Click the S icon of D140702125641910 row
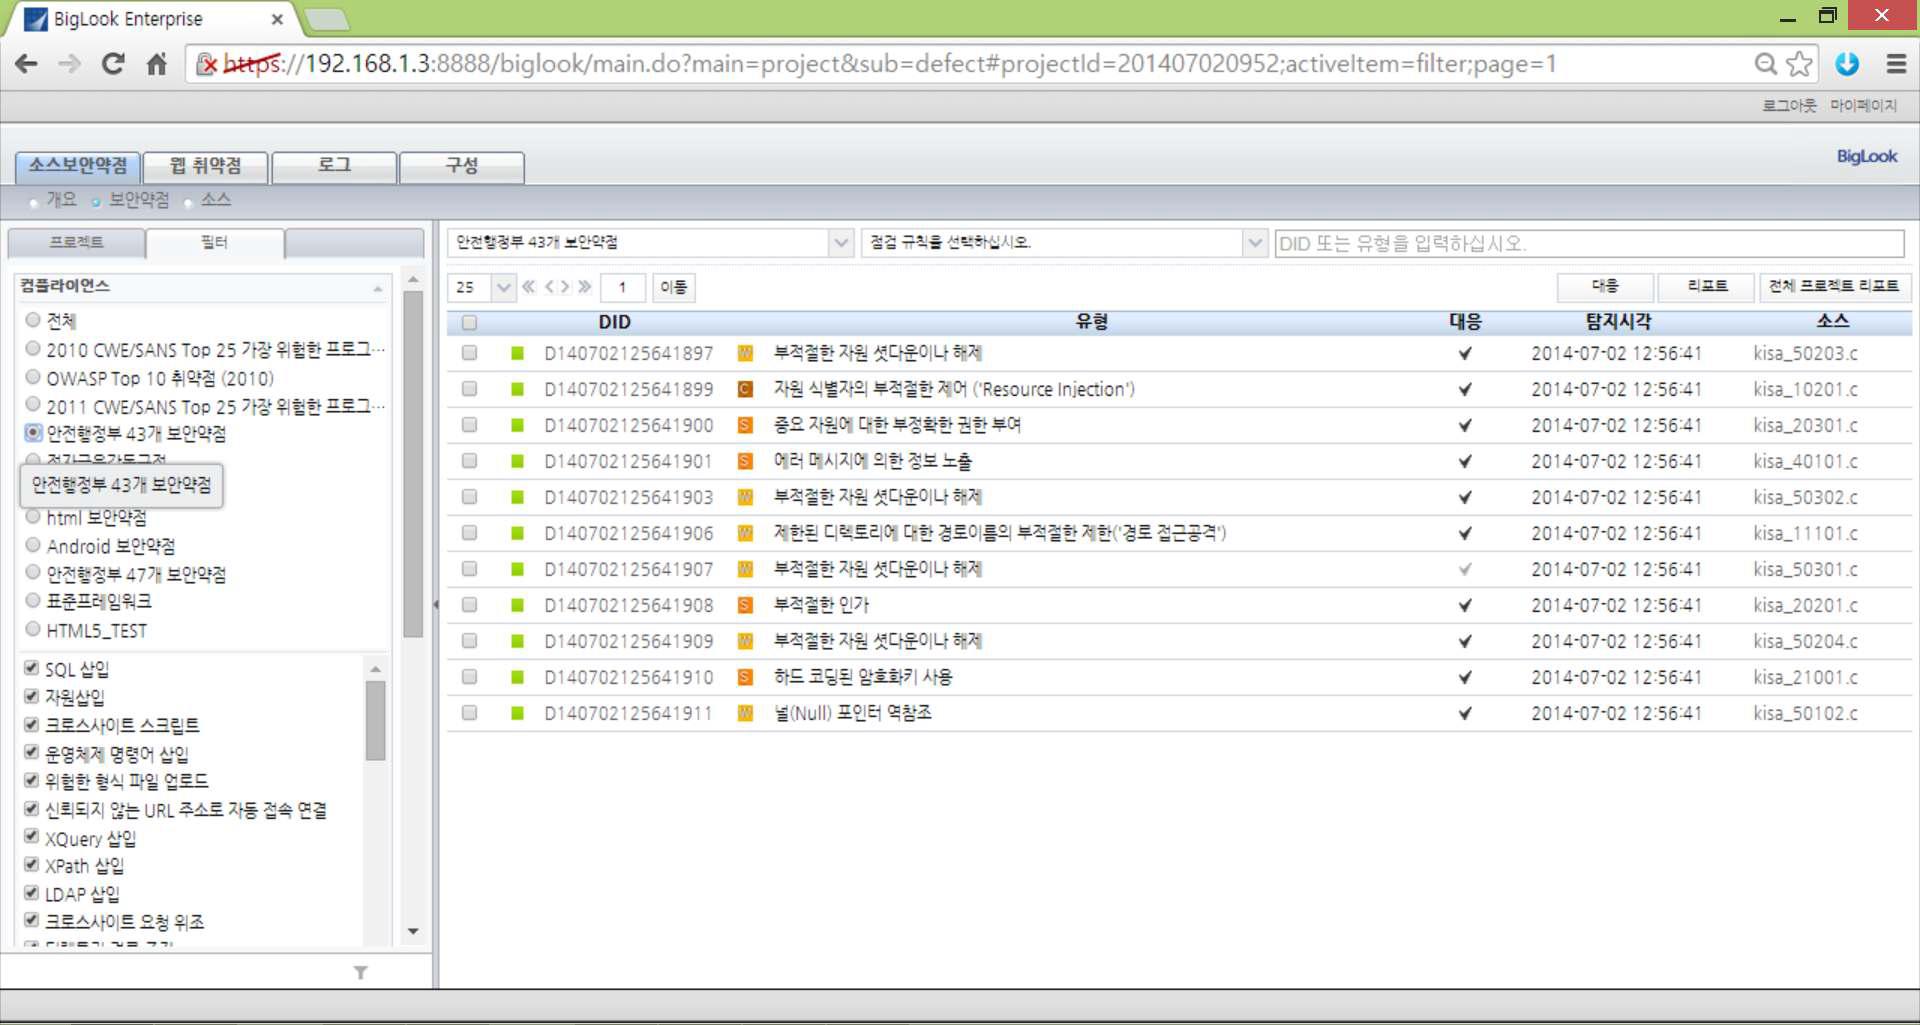 745,677
